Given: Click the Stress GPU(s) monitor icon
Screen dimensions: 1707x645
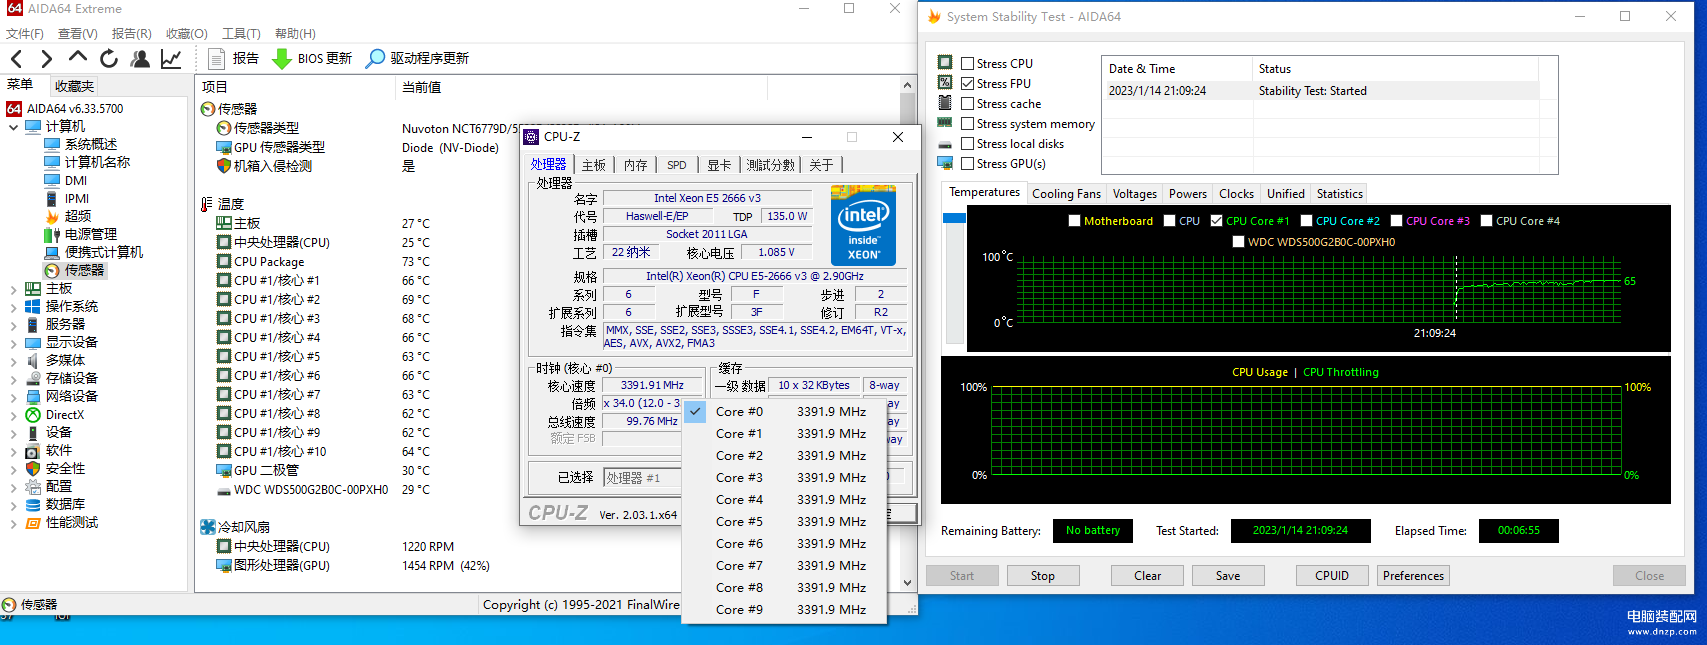Looking at the screenshot, I should pyautogui.click(x=945, y=163).
